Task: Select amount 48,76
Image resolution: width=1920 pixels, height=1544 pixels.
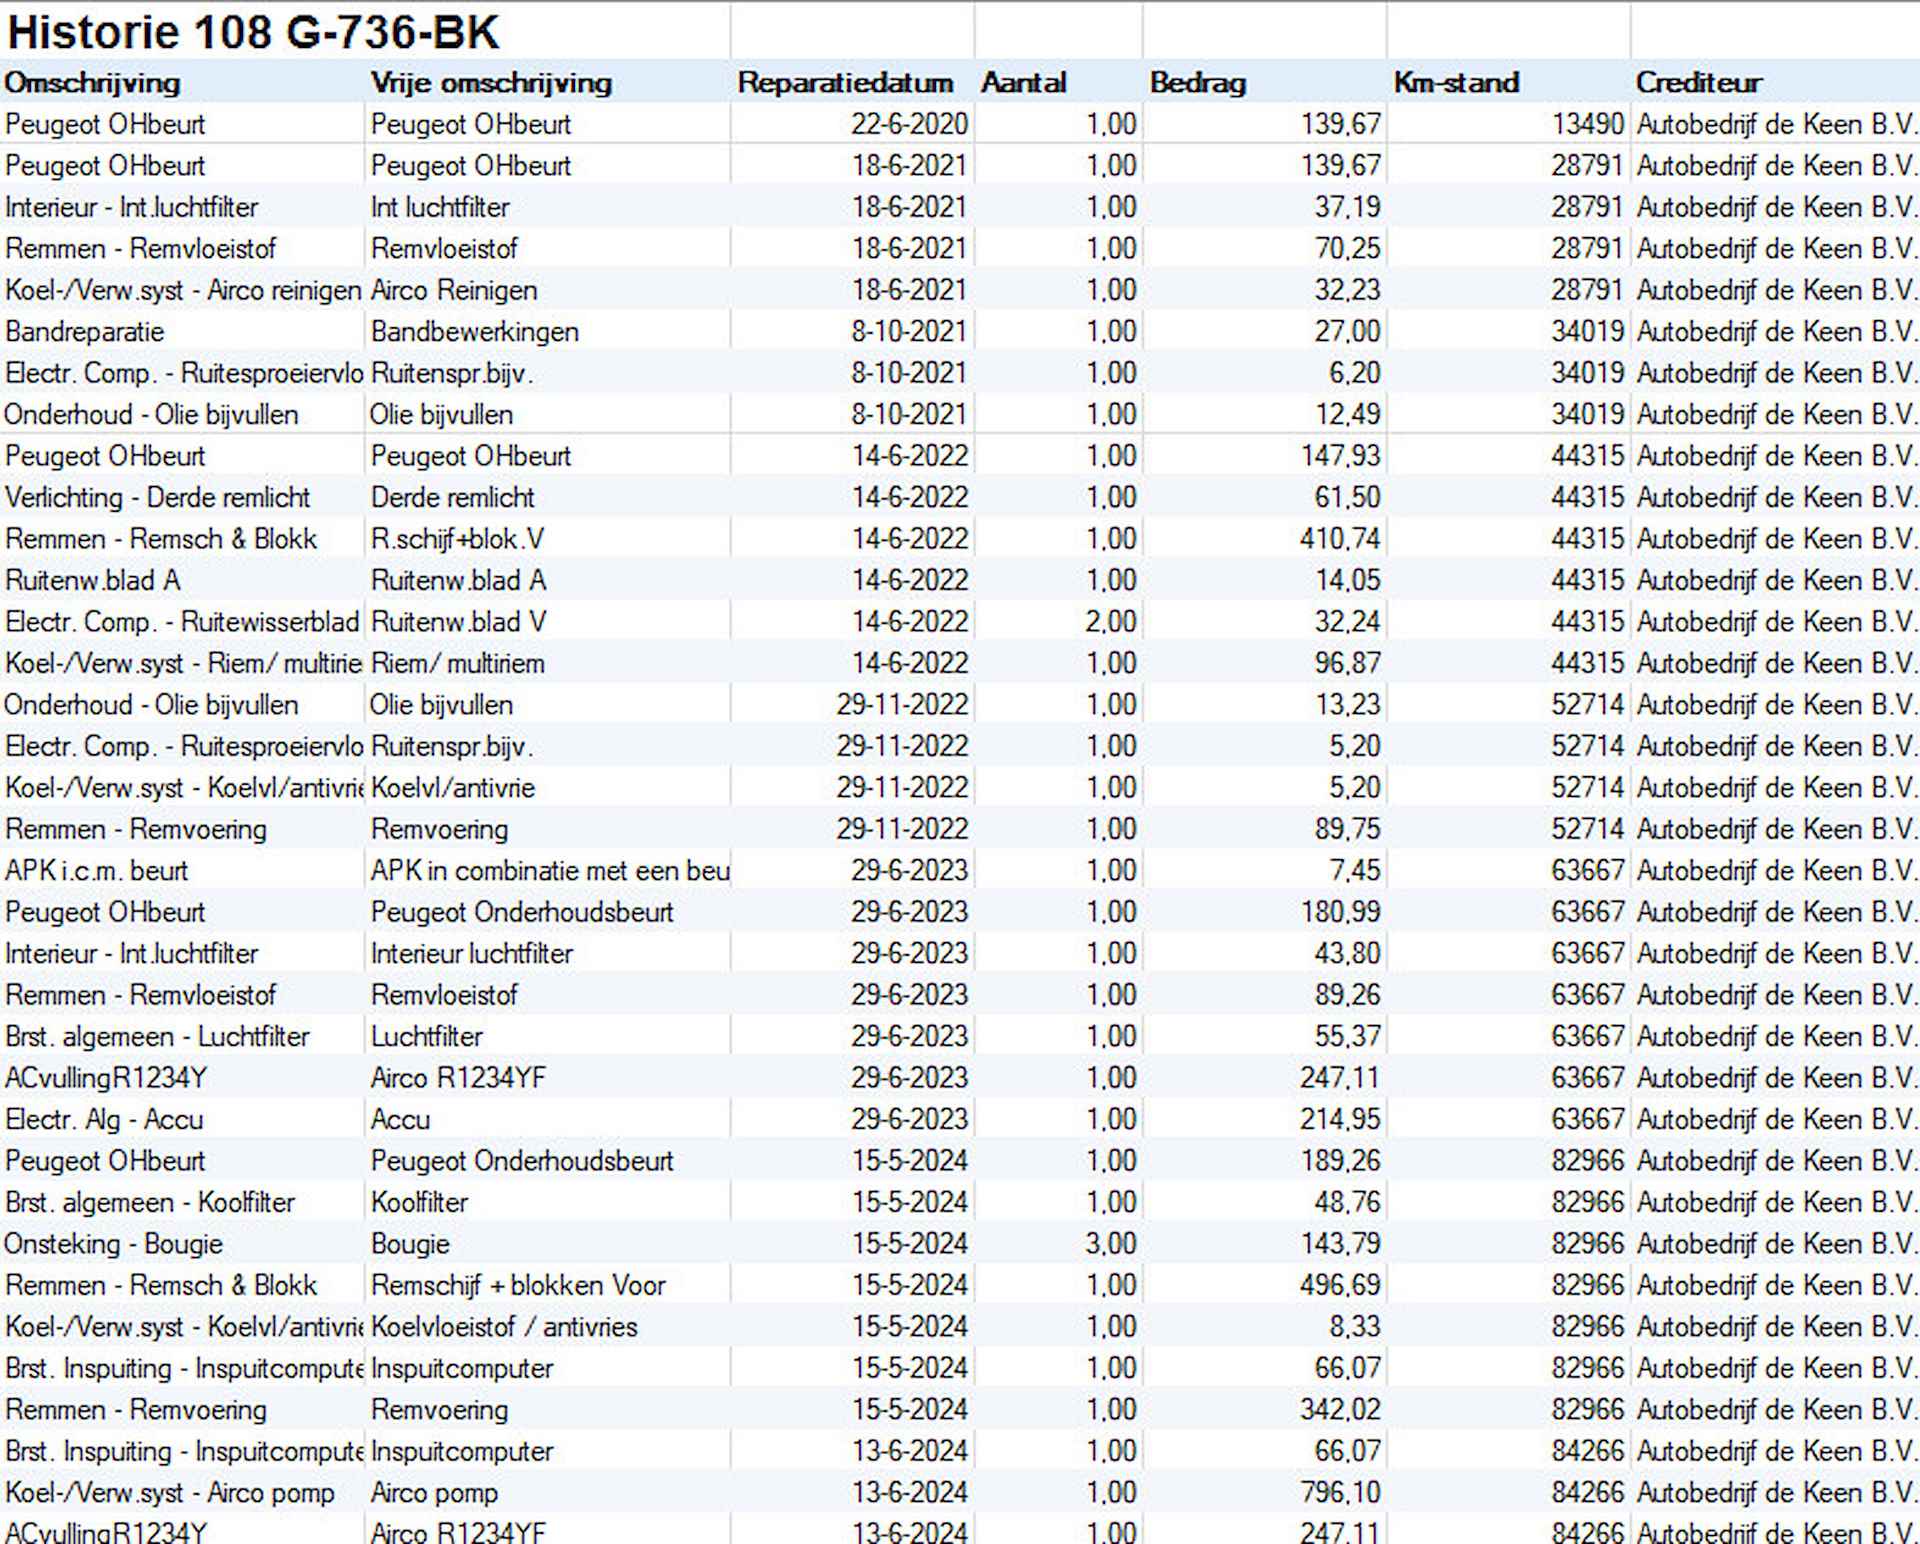Action: pos(1347,1203)
